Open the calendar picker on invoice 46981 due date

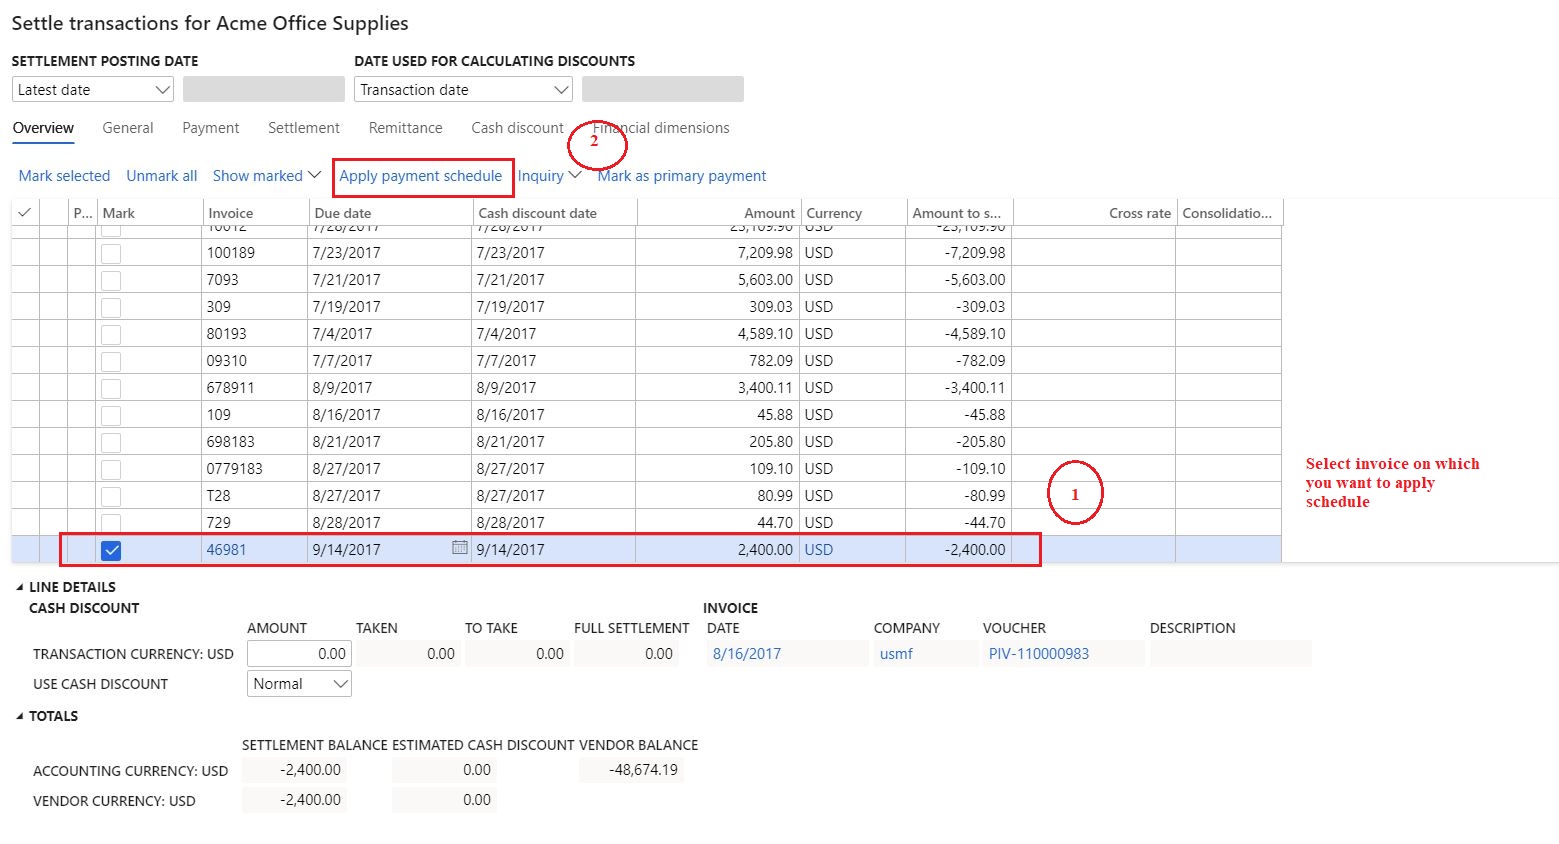(x=458, y=549)
